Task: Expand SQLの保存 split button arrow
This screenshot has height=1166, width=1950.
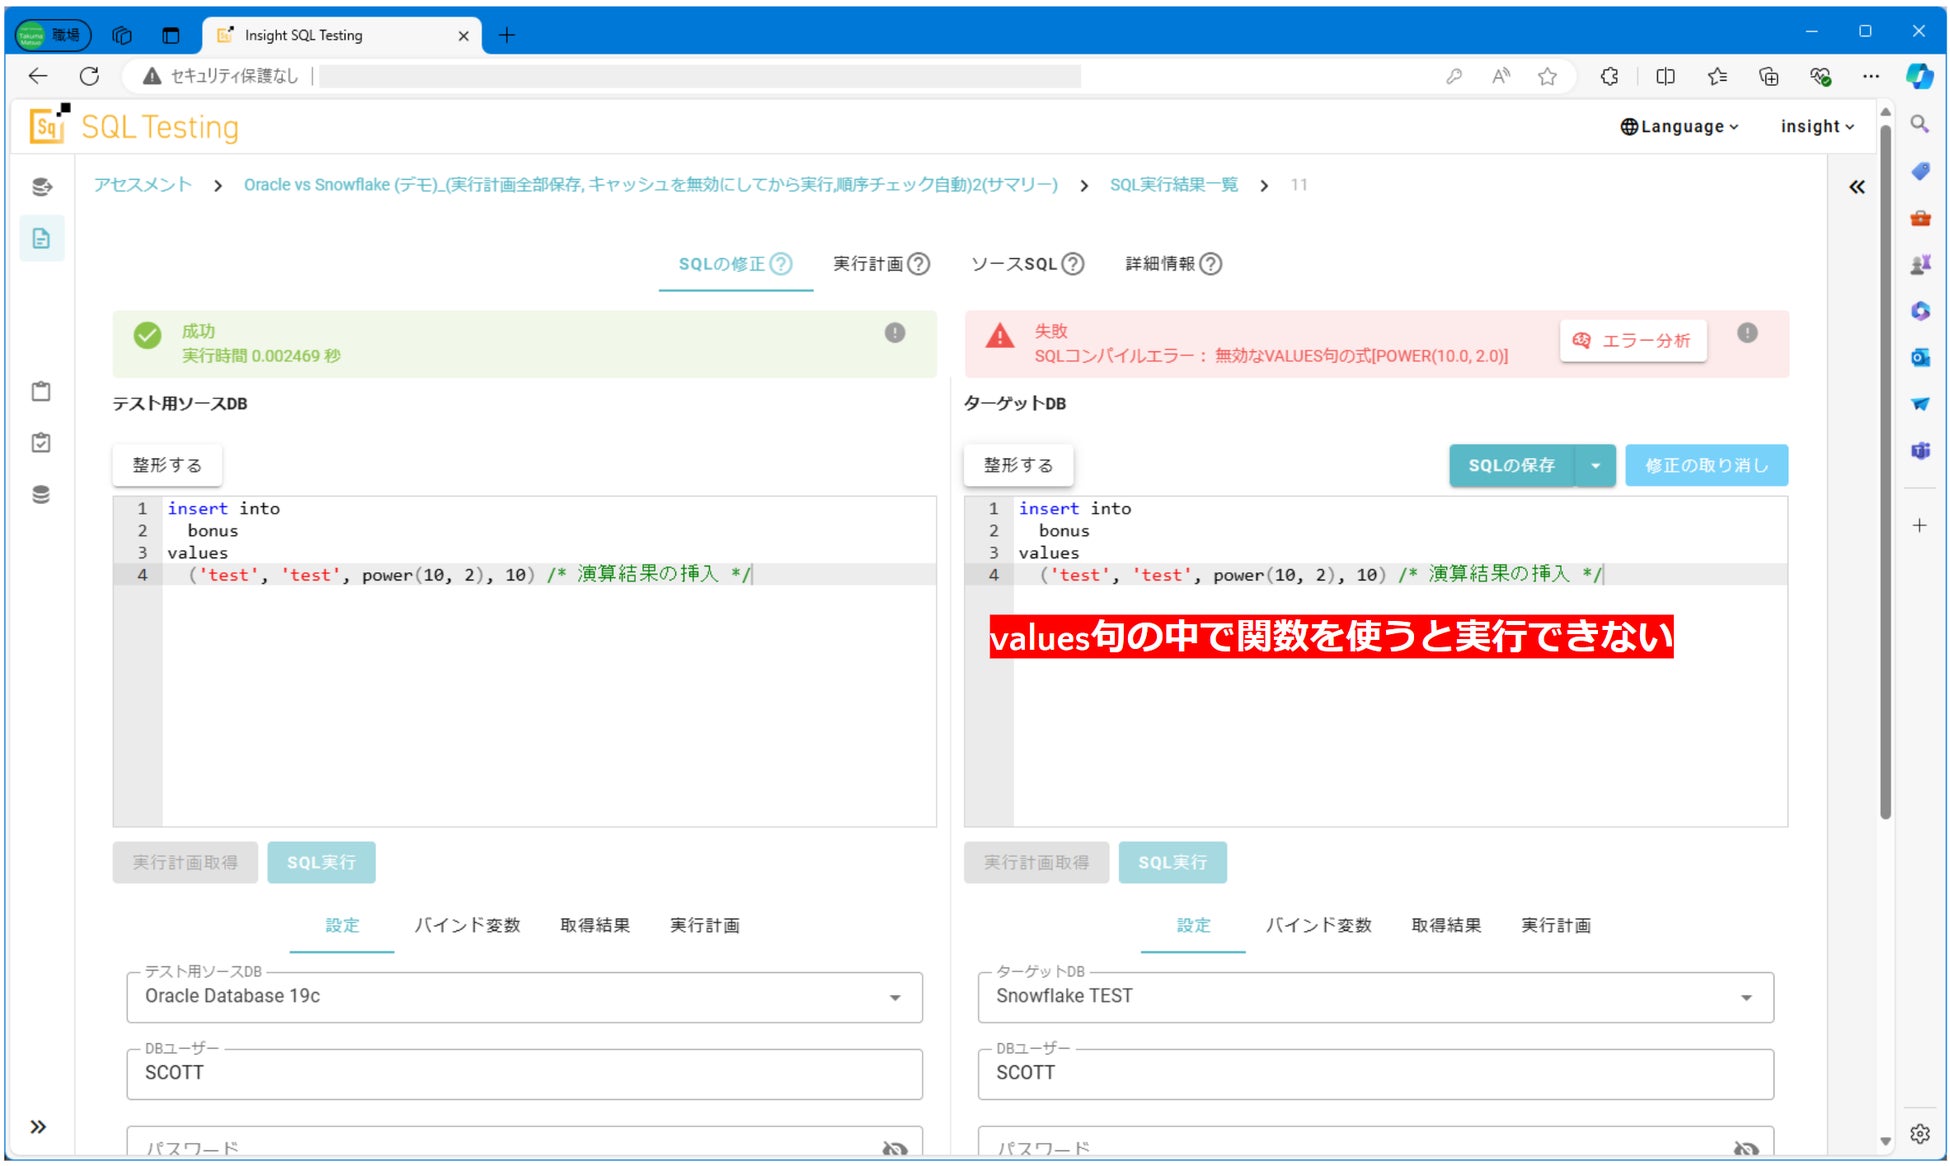Action: (x=1595, y=466)
